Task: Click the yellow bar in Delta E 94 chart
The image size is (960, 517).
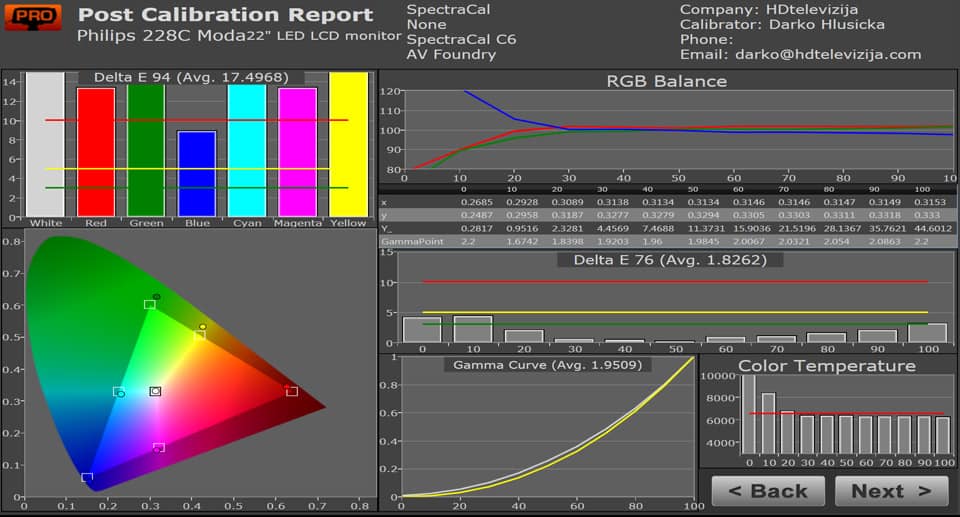Action: click(x=348, y=145)
